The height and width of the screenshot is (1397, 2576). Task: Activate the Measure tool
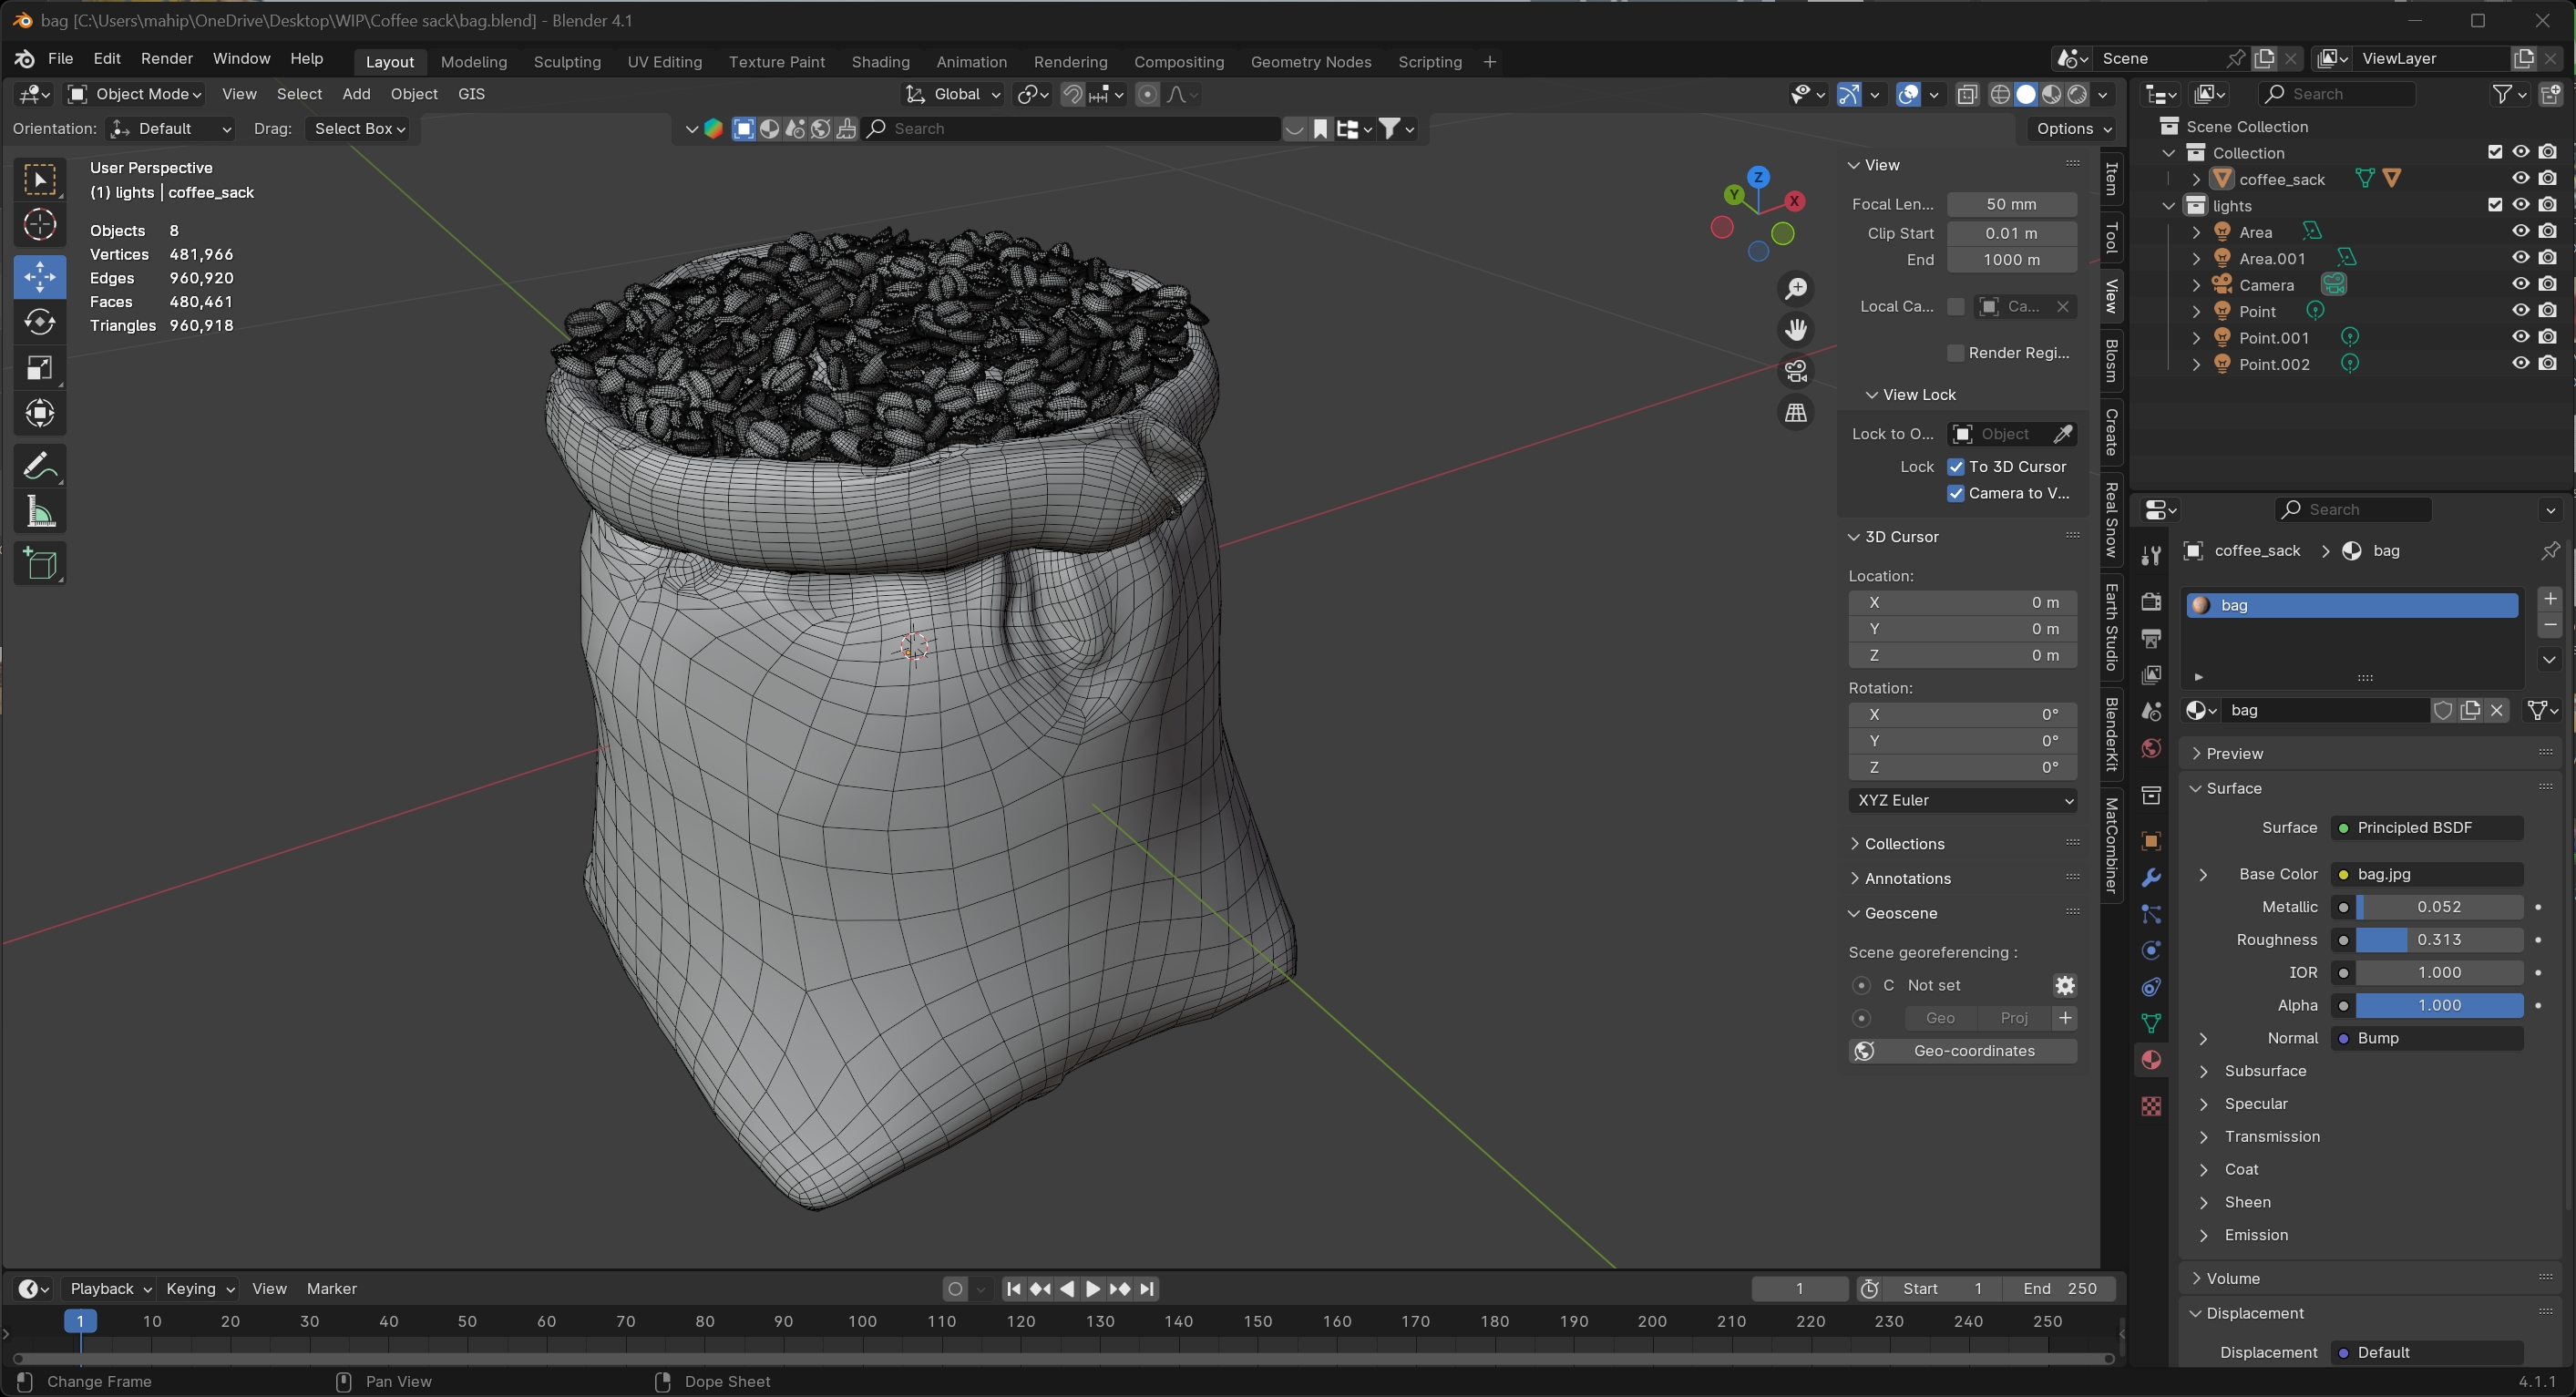point(40,512)
